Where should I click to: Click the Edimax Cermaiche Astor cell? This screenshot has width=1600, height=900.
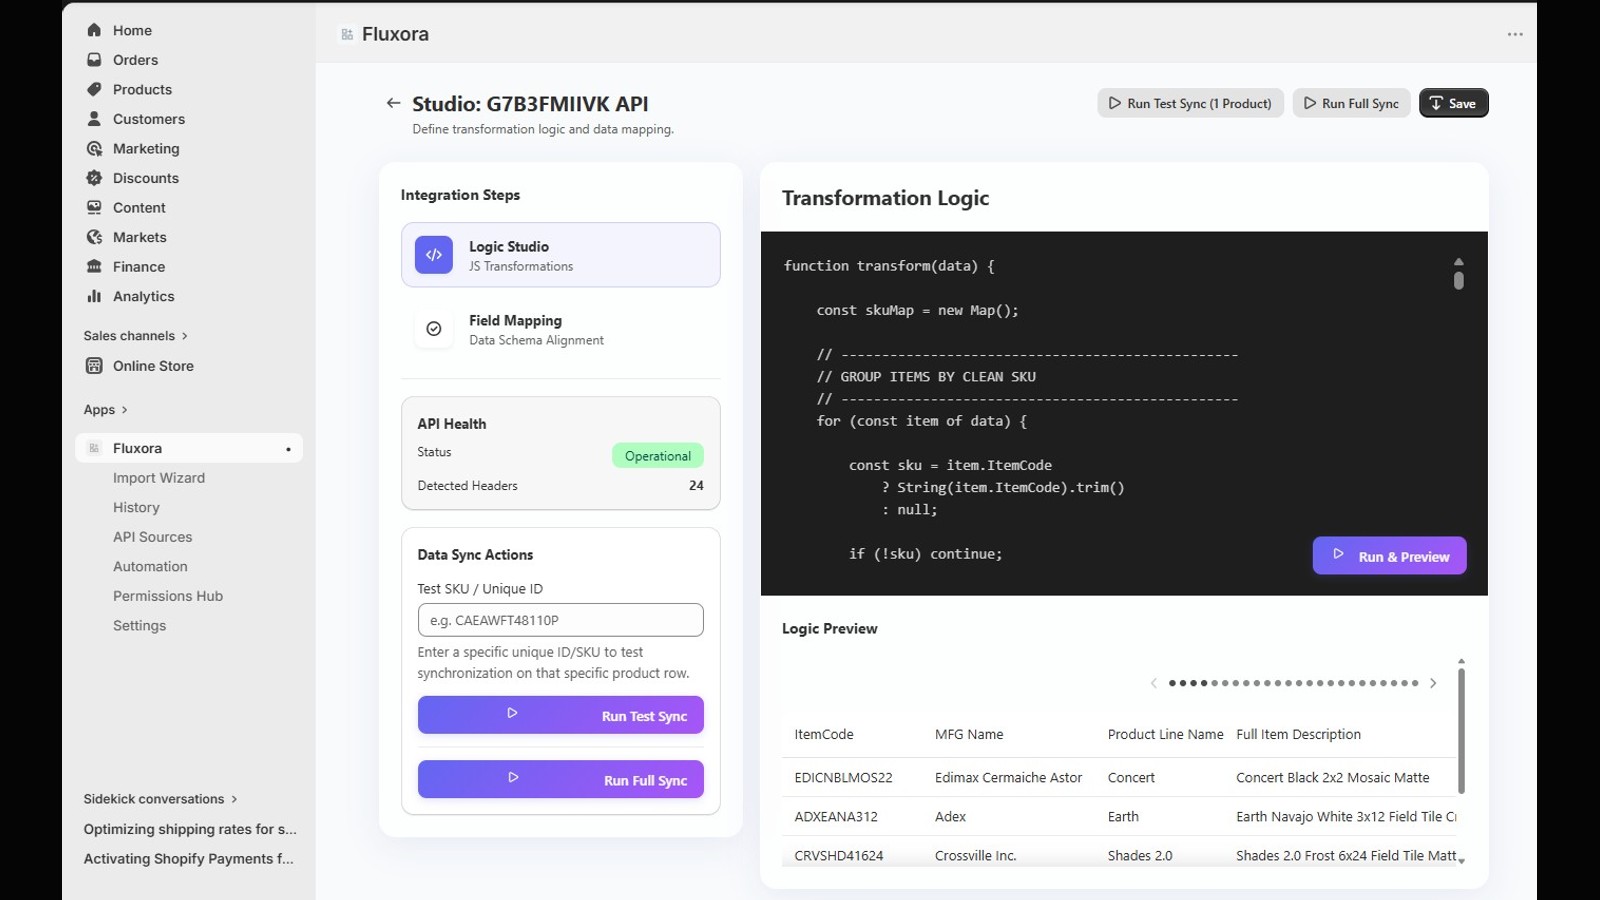1008,777
